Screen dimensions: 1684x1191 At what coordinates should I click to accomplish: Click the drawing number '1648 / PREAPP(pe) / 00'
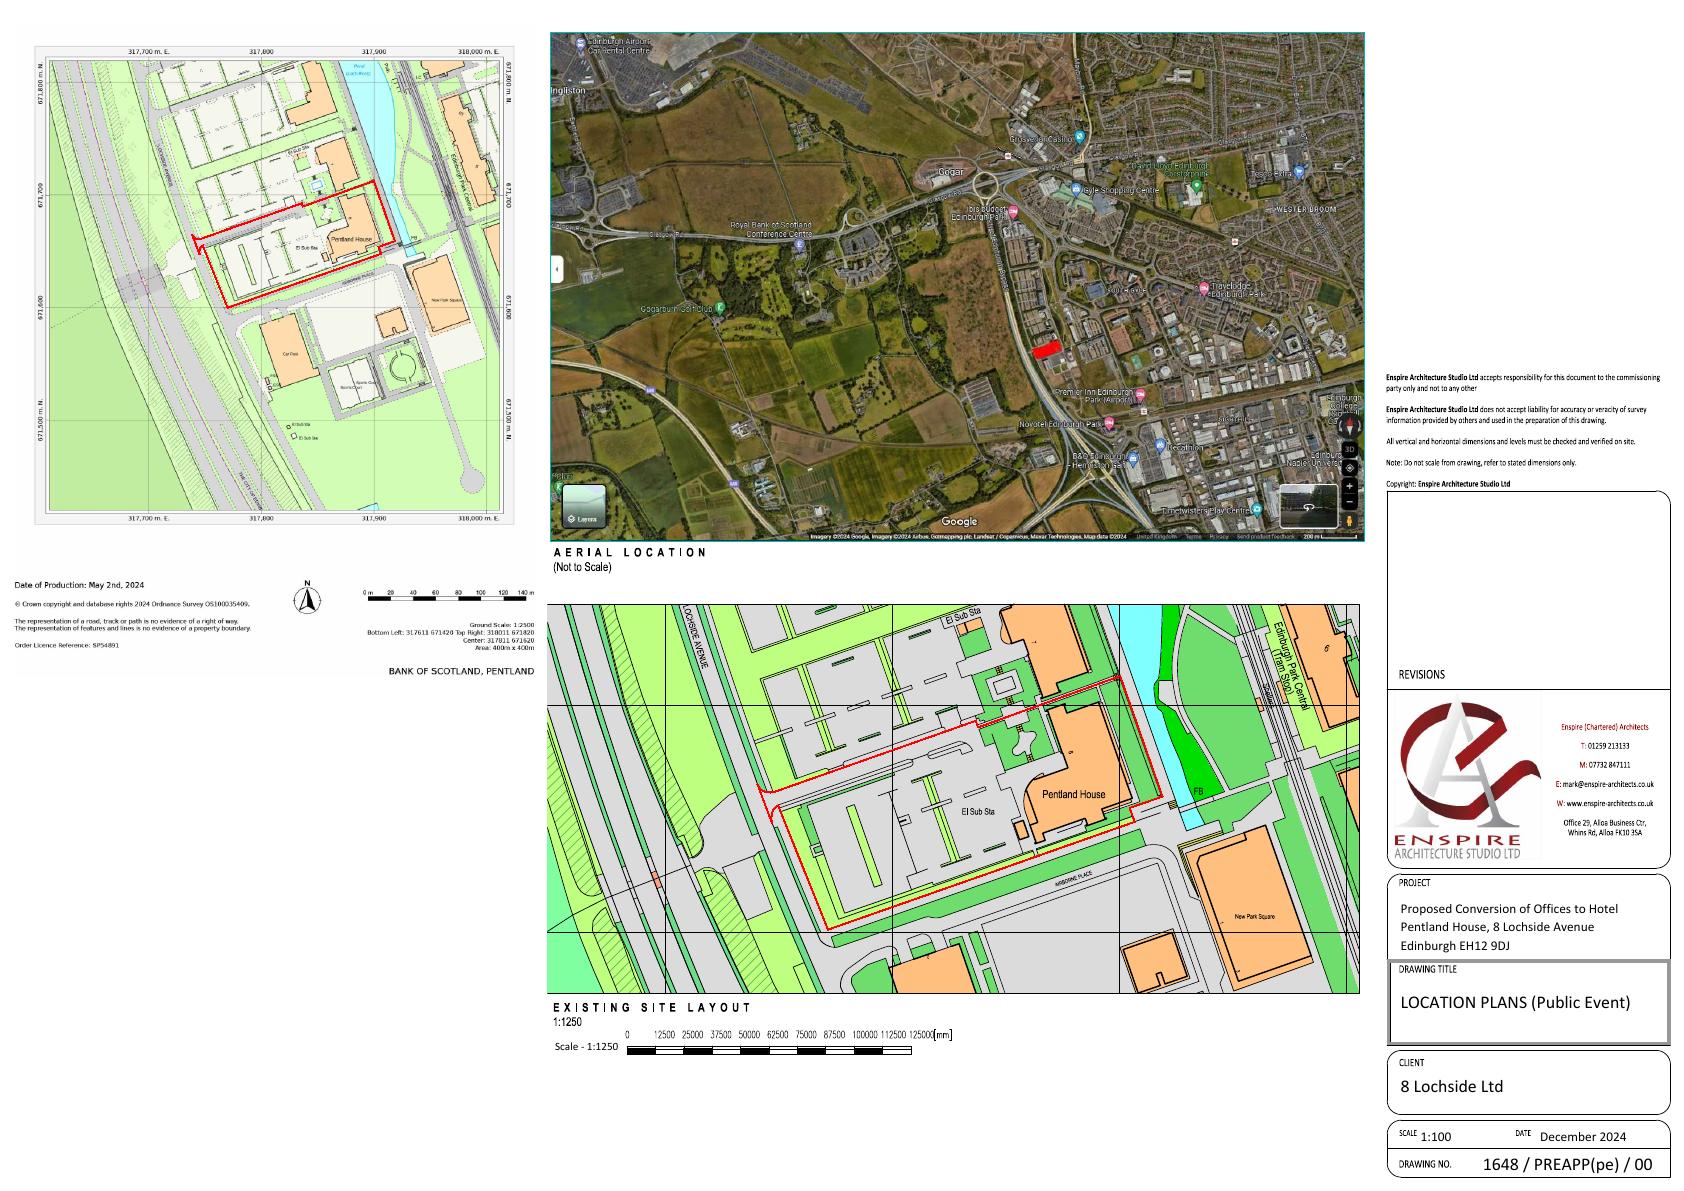(1567, 1164)
